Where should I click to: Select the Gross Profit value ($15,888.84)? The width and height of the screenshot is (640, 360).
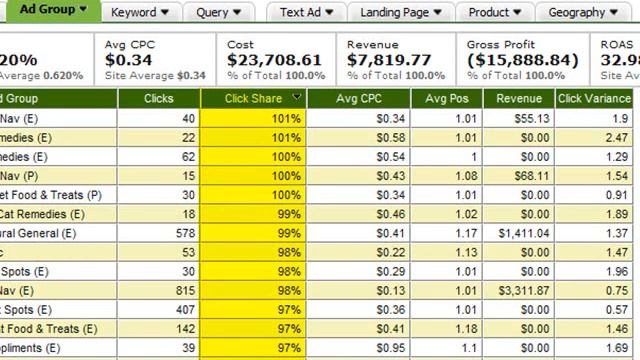pos(523,60)
